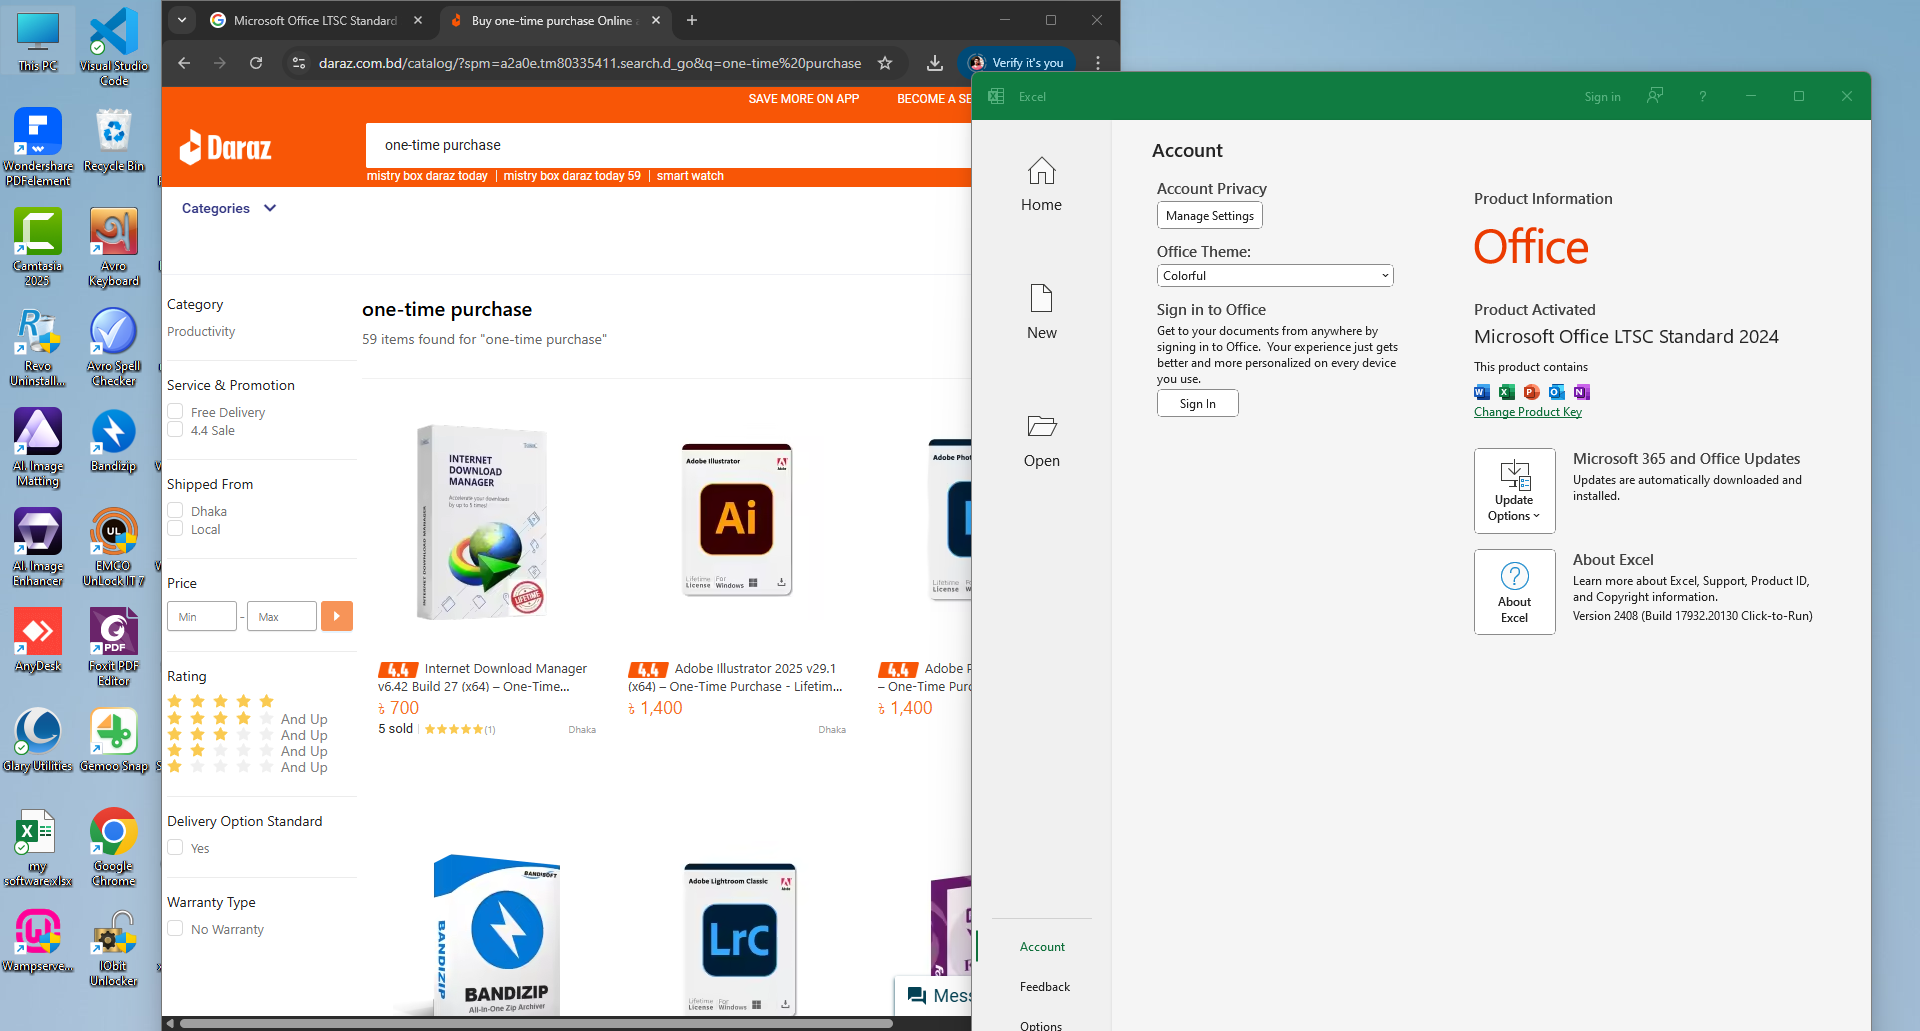The width and height of the screenshot is (1920, 1031).
Task: Click mistry box daraz today 59 suggestion
Action: [x=572, y=176]
